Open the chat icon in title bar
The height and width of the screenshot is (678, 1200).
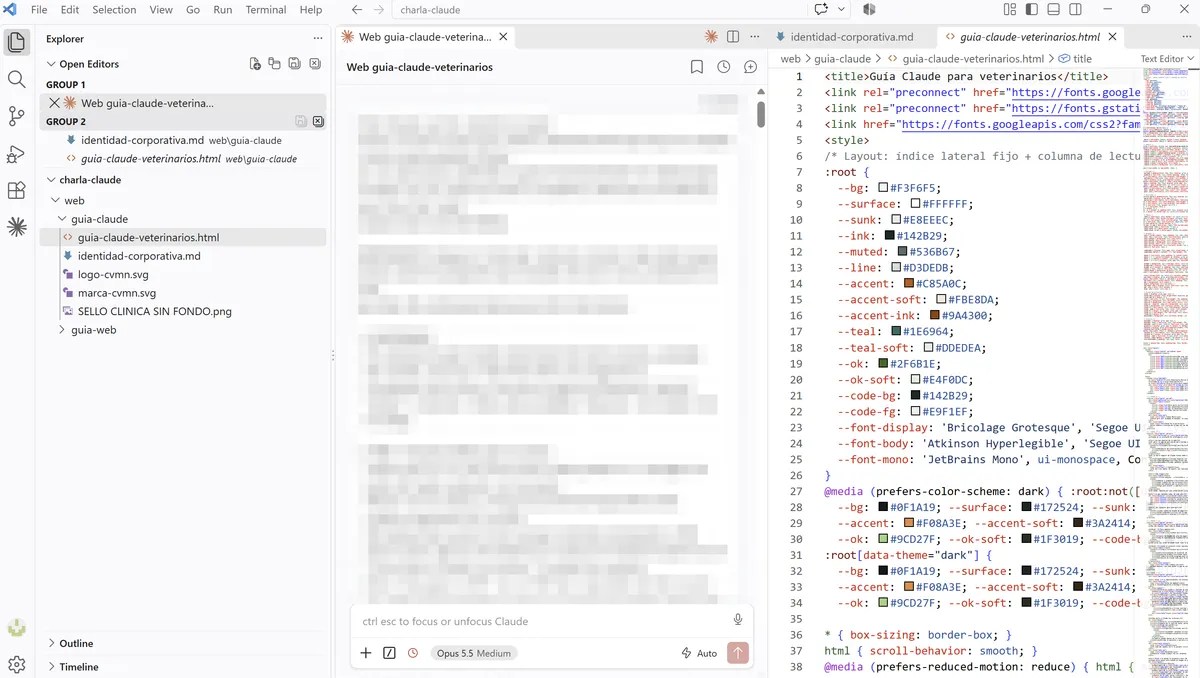click(821, 9)
